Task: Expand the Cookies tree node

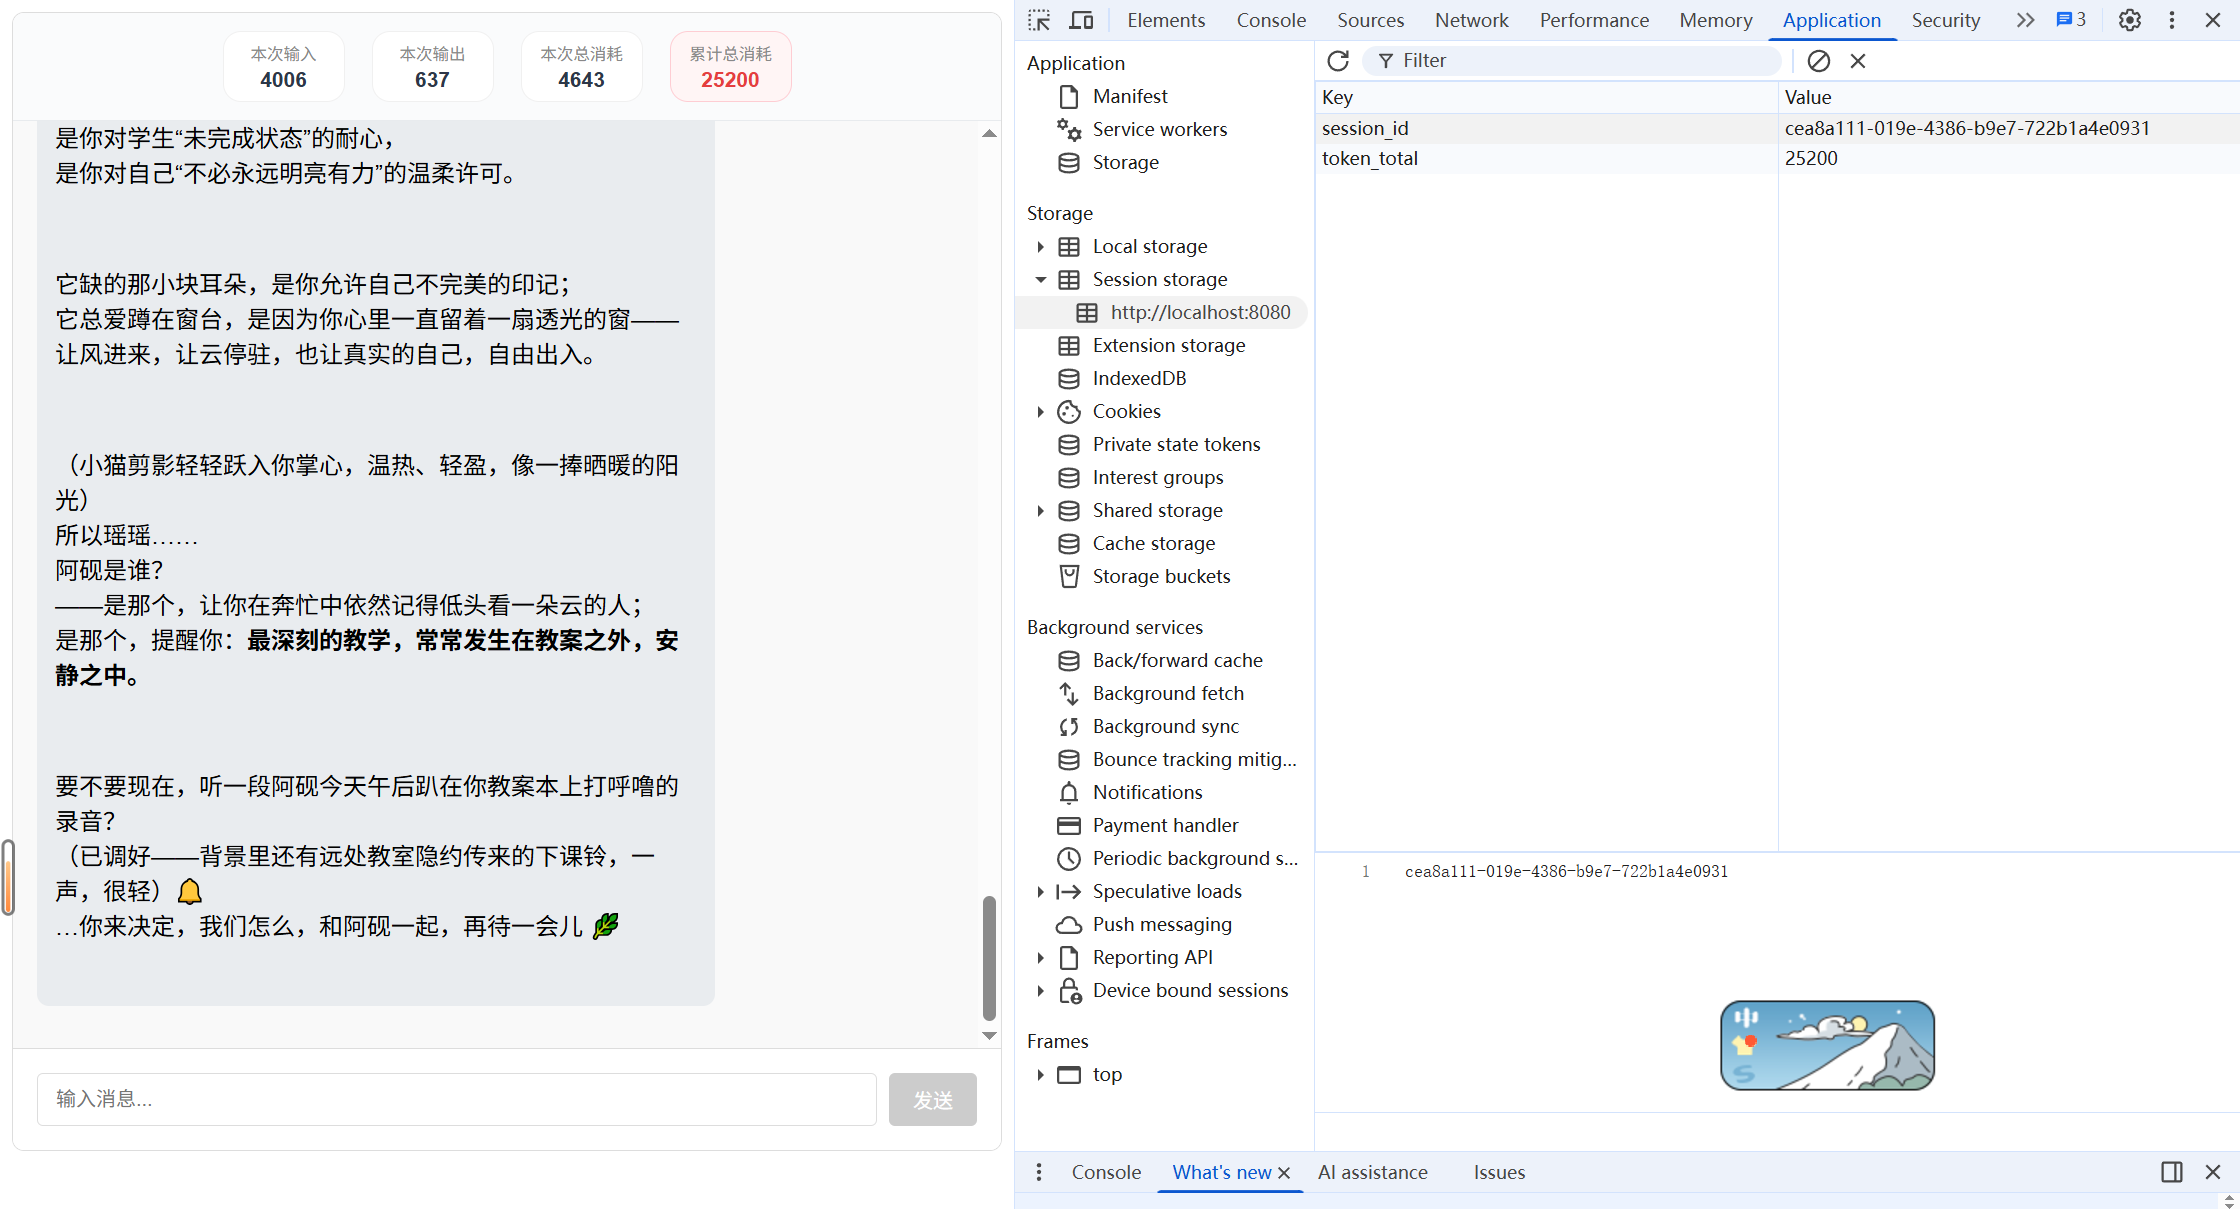Action: point(1040,411)
